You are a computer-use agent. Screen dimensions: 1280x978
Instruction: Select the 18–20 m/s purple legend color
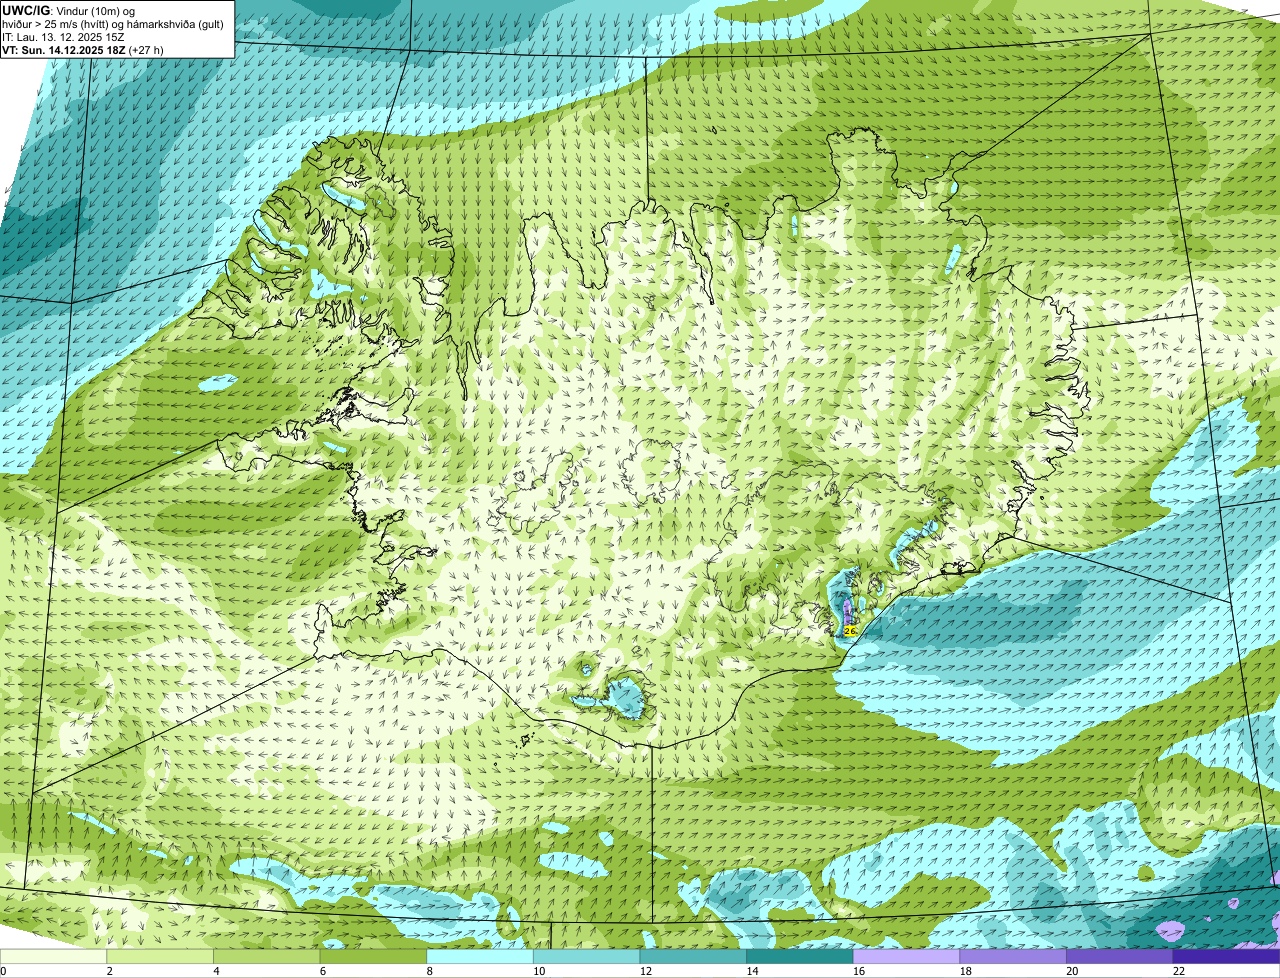point(1013,956)
